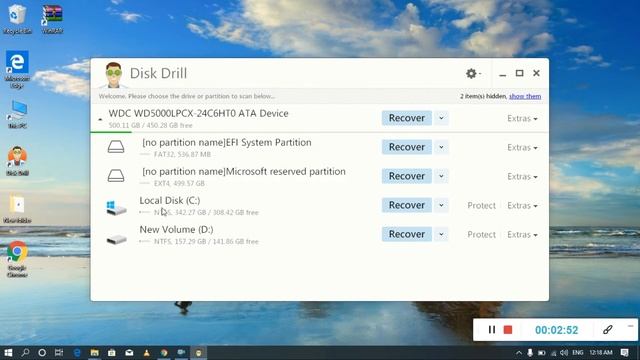The height and width of the screenshot is (360, 640).
Task: Open the Windows Start menu
Action: pyautogui.click(x=8, y=353)
